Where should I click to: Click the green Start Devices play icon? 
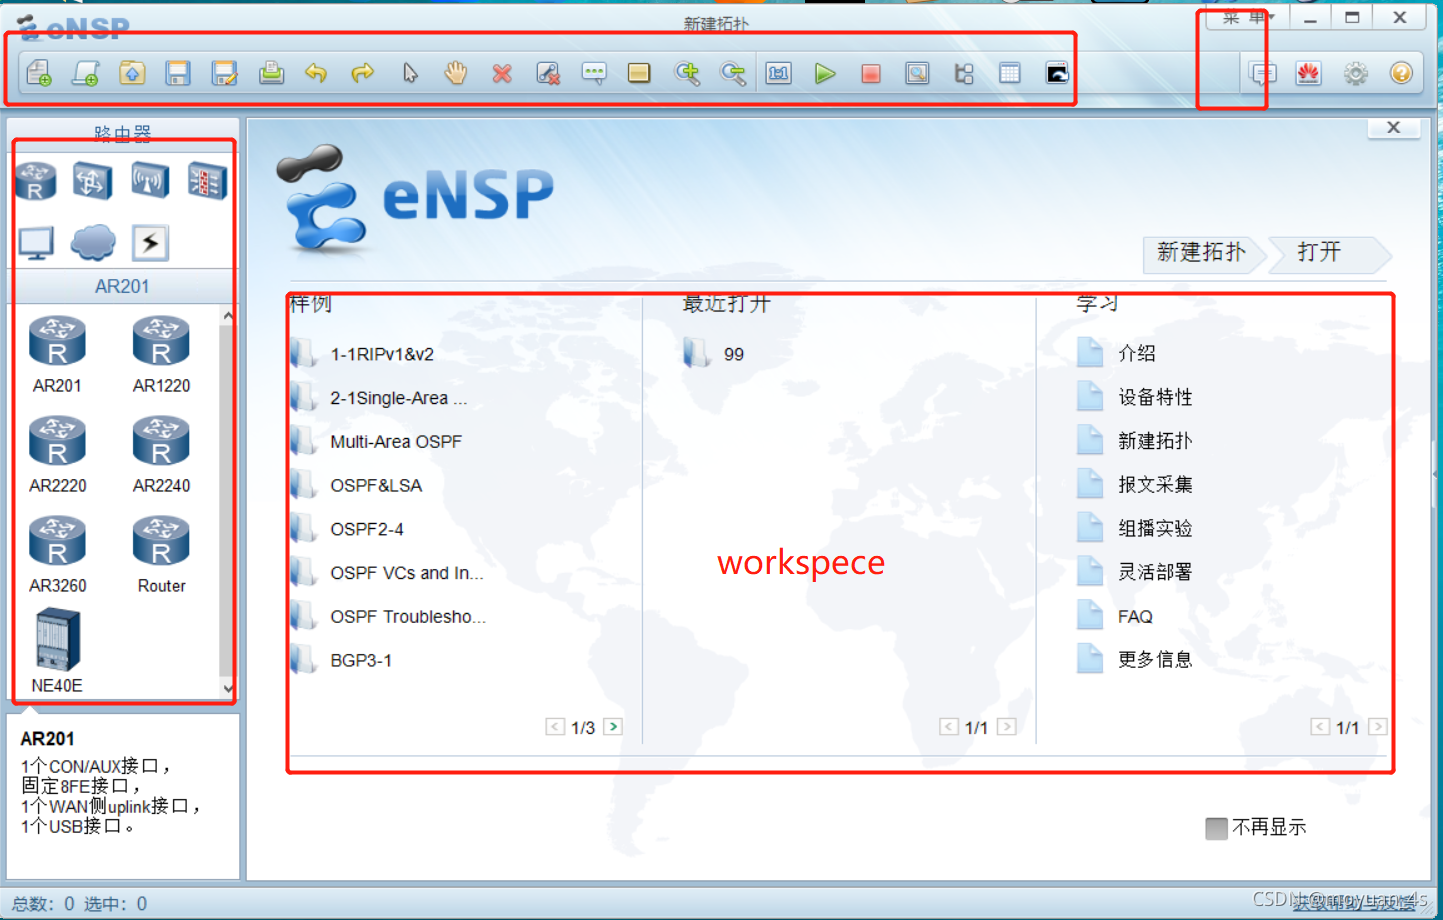point(825,73)
